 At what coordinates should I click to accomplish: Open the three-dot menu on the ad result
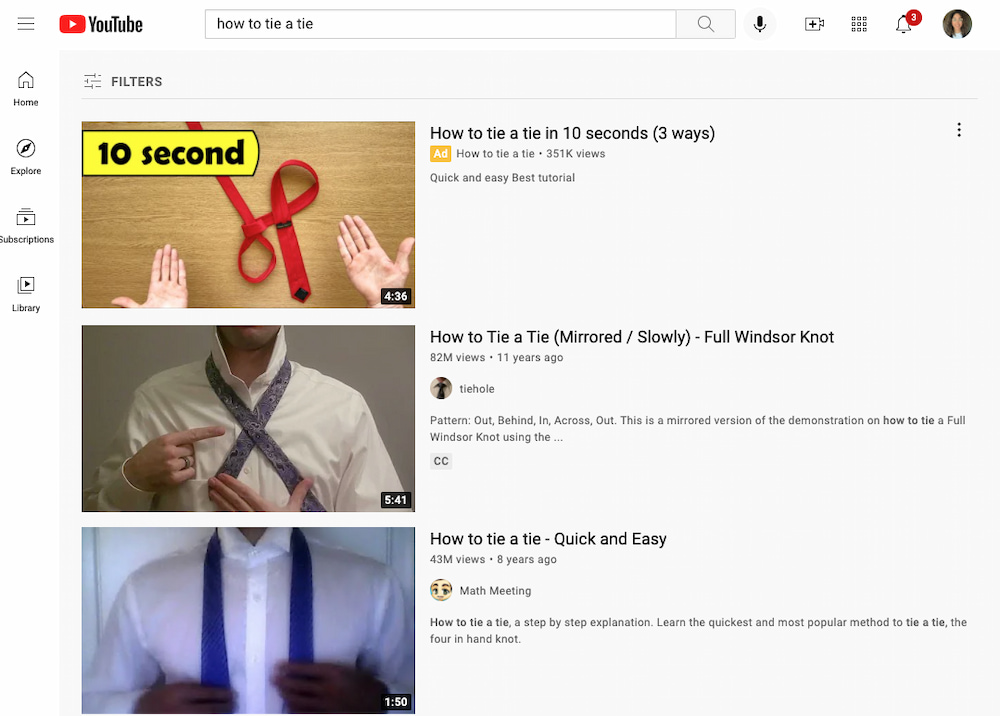pos(959,130)
